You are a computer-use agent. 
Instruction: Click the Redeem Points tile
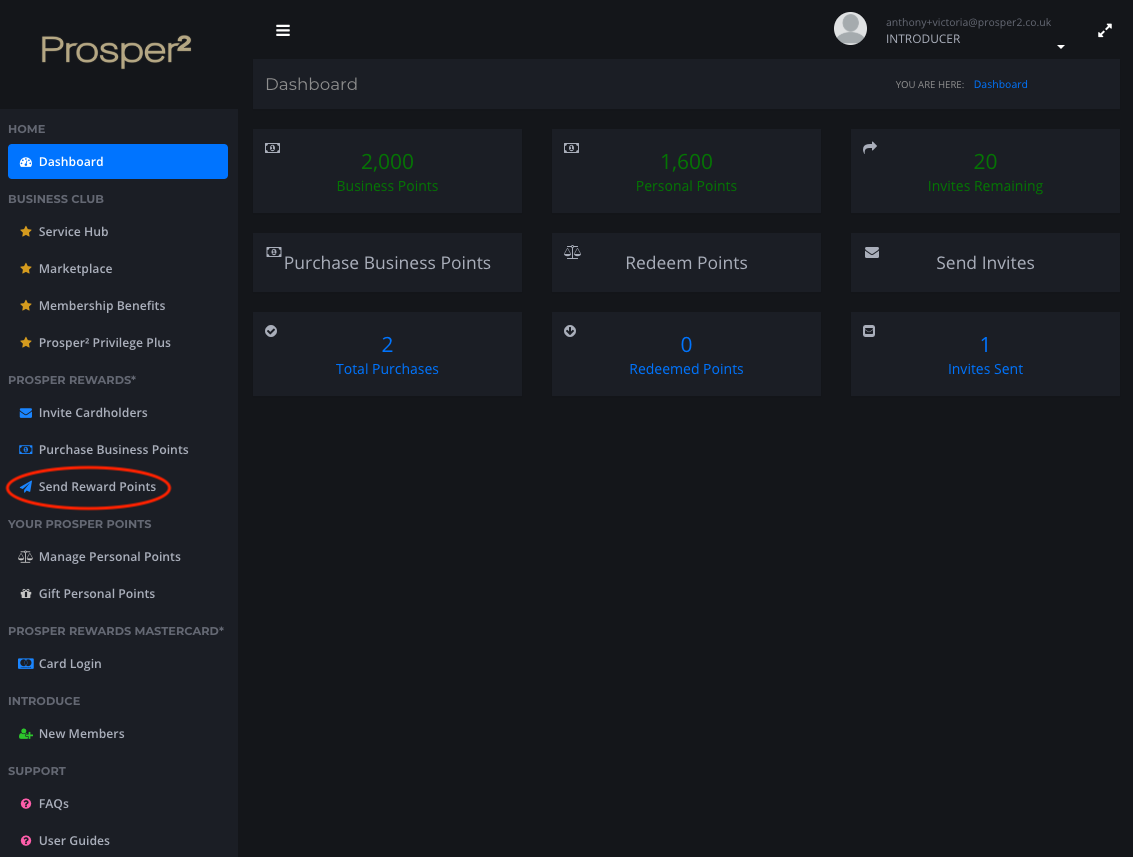(x=686, y=262)
